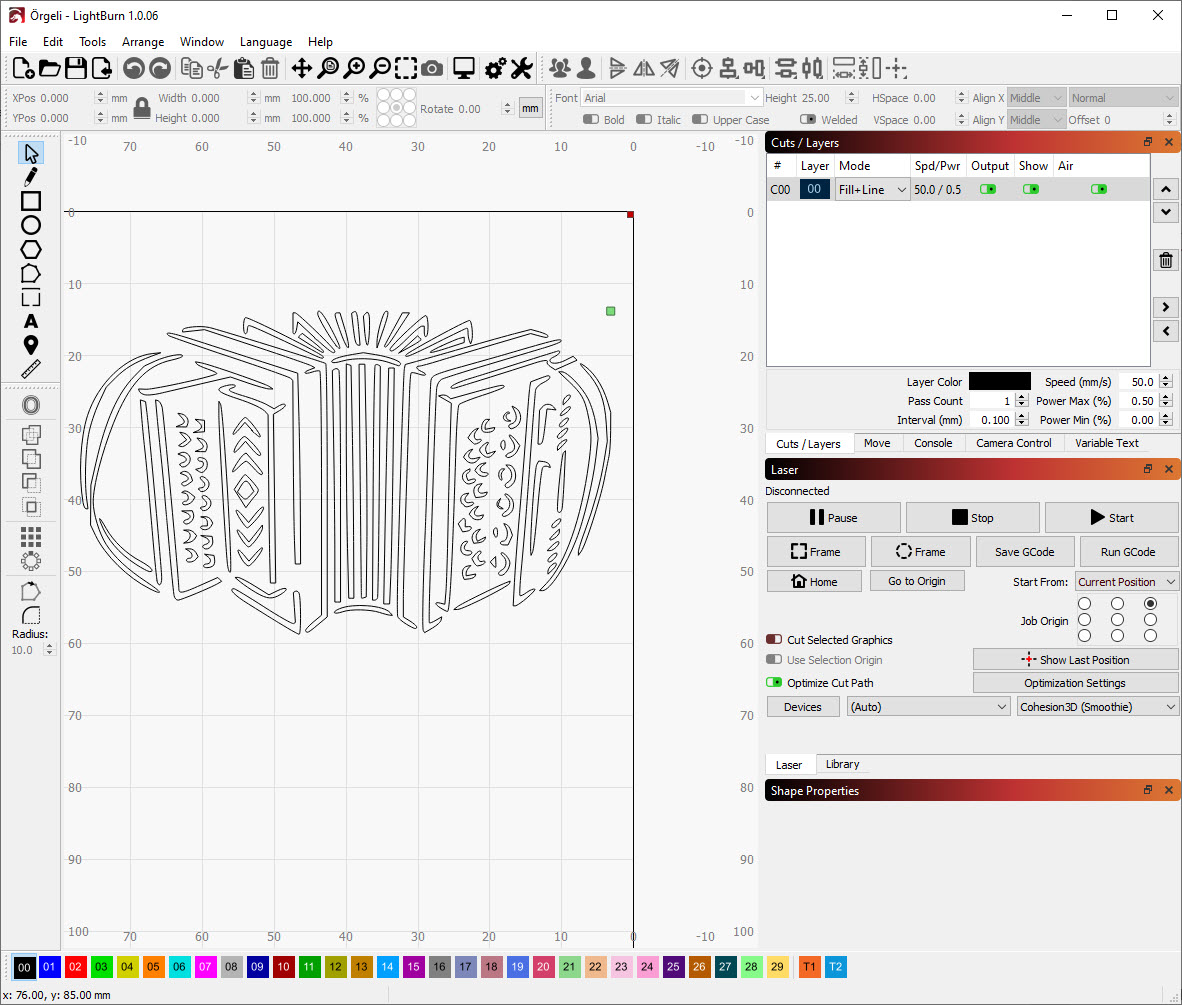Select the Draw Lines pencil tool

tap(31, 177)
